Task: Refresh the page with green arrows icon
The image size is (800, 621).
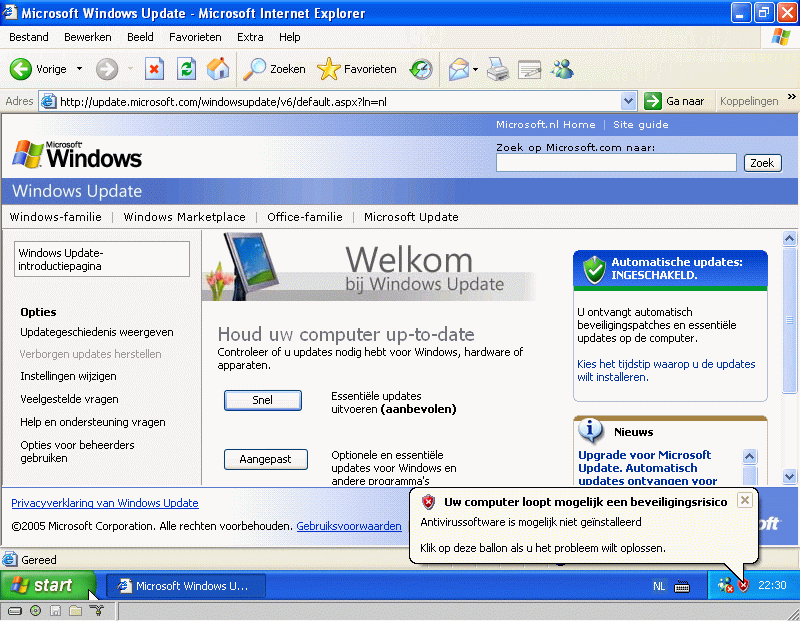Action: click(x=186, y=69)
